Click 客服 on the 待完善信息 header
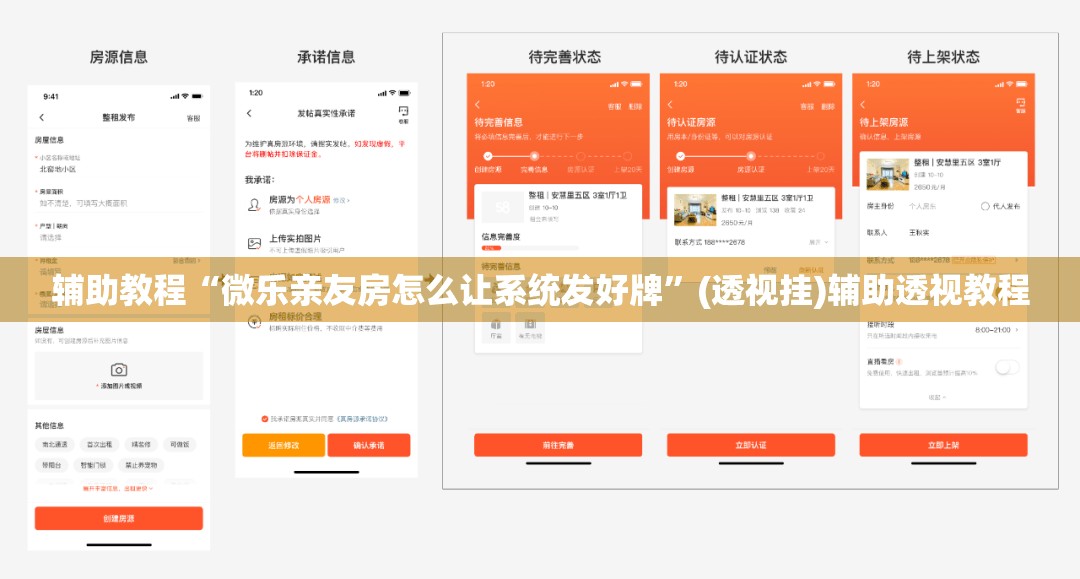Viewport: 1080px width, 579px height. pos(614,107)
